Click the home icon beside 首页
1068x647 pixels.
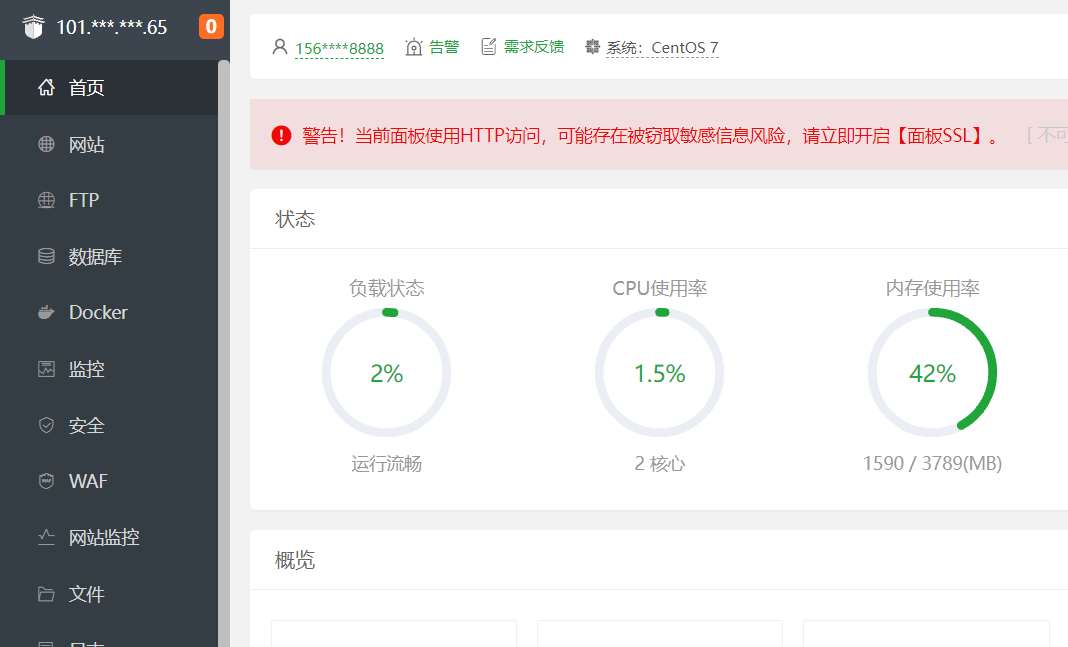[x=46, y=88]
